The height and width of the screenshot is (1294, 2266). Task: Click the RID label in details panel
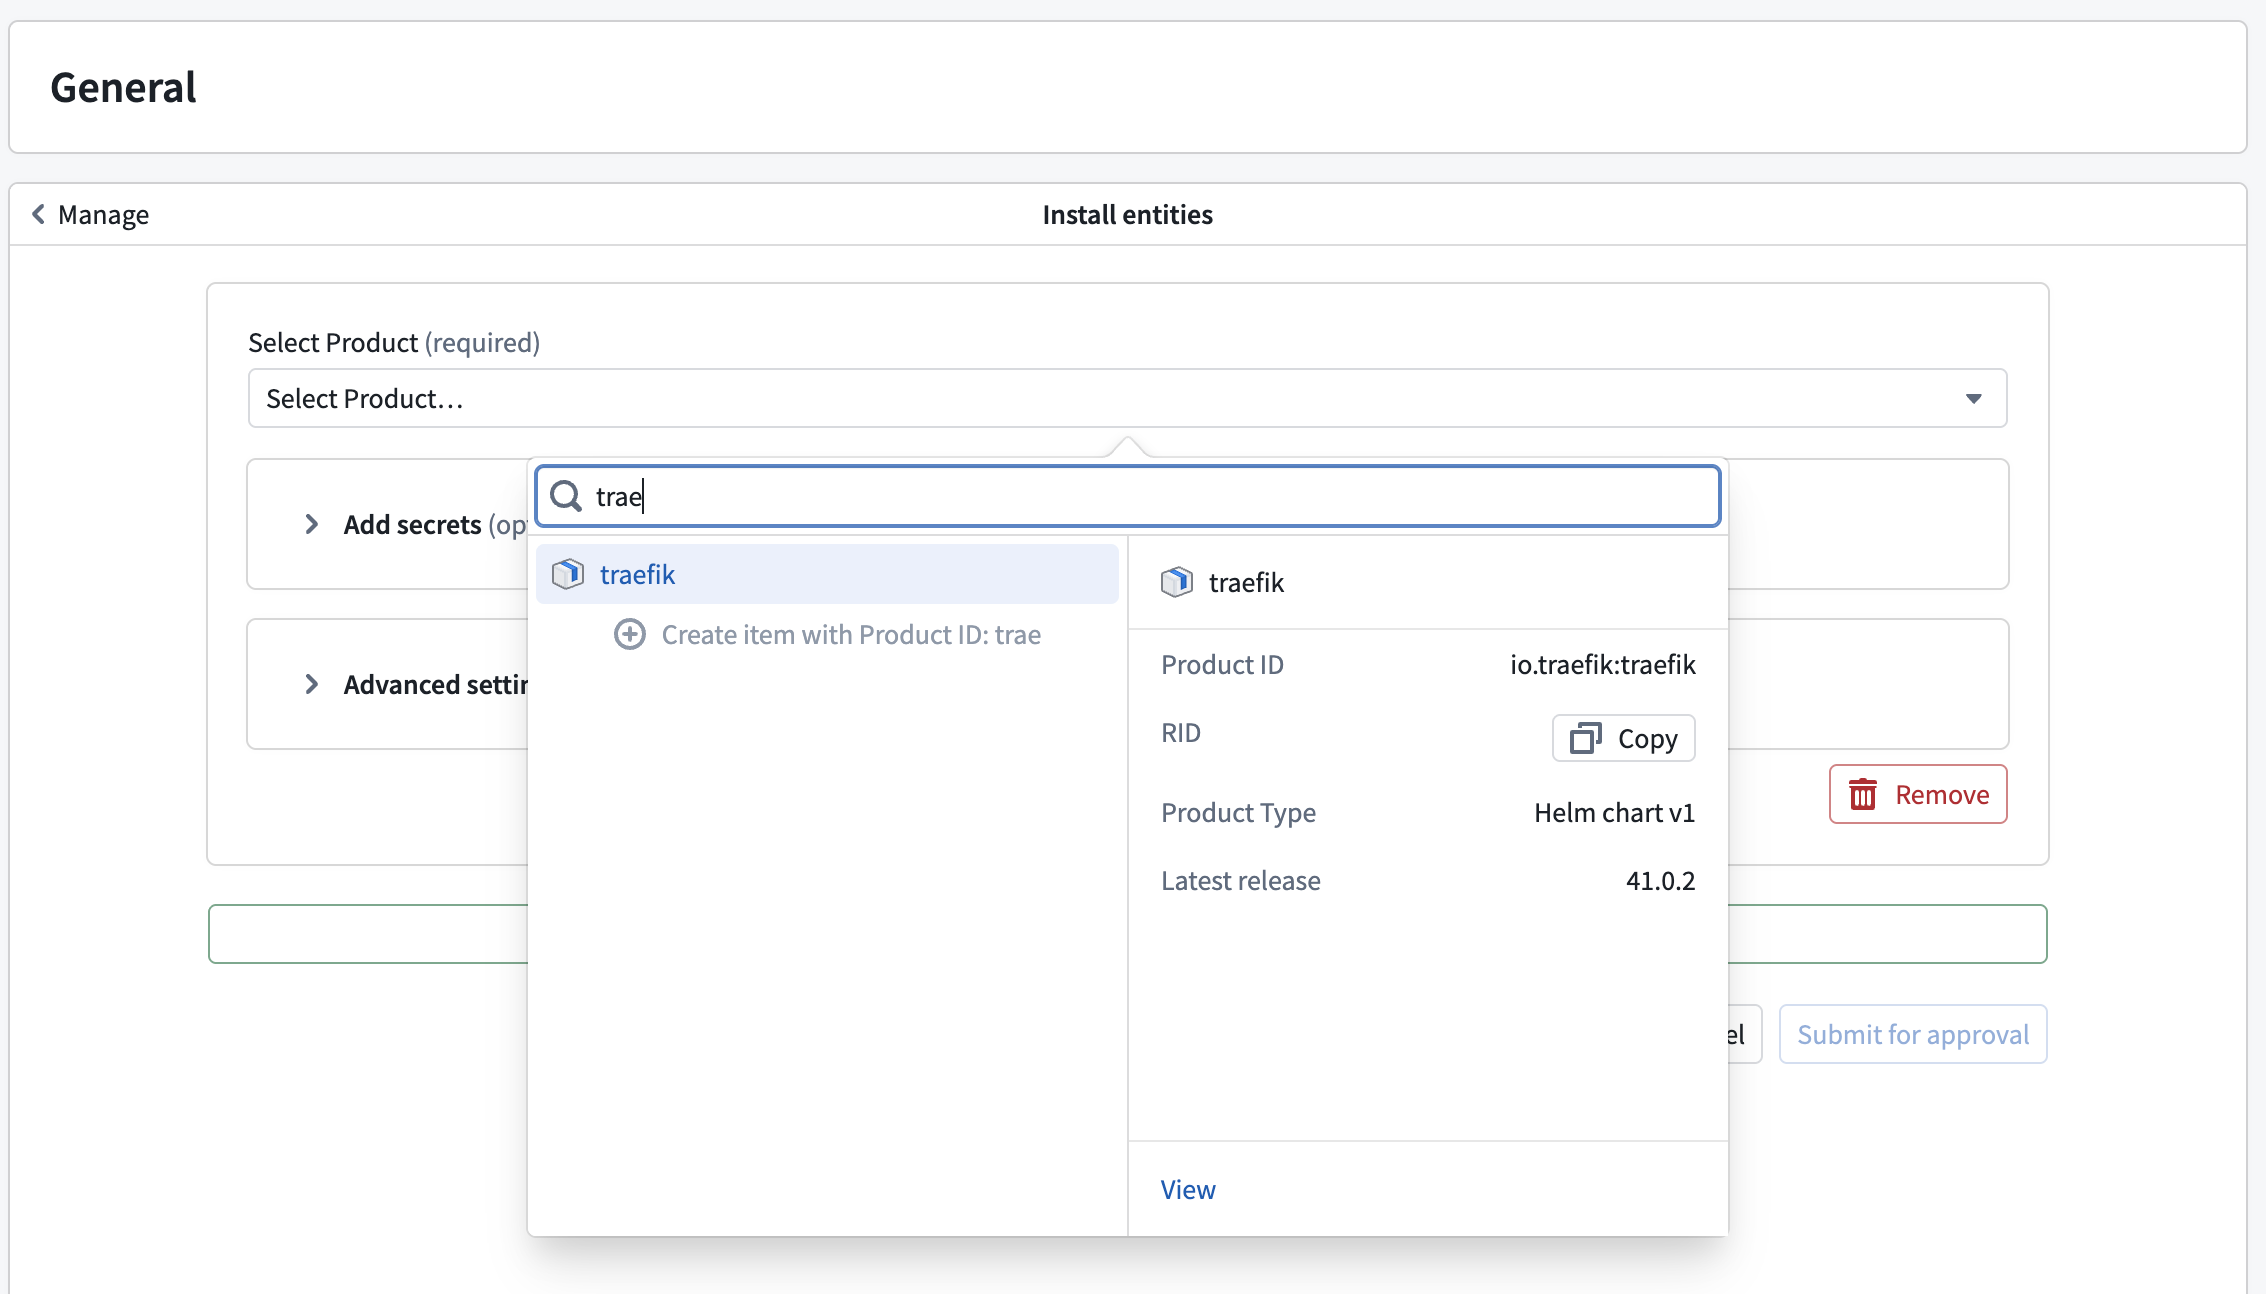[1180, 732]
